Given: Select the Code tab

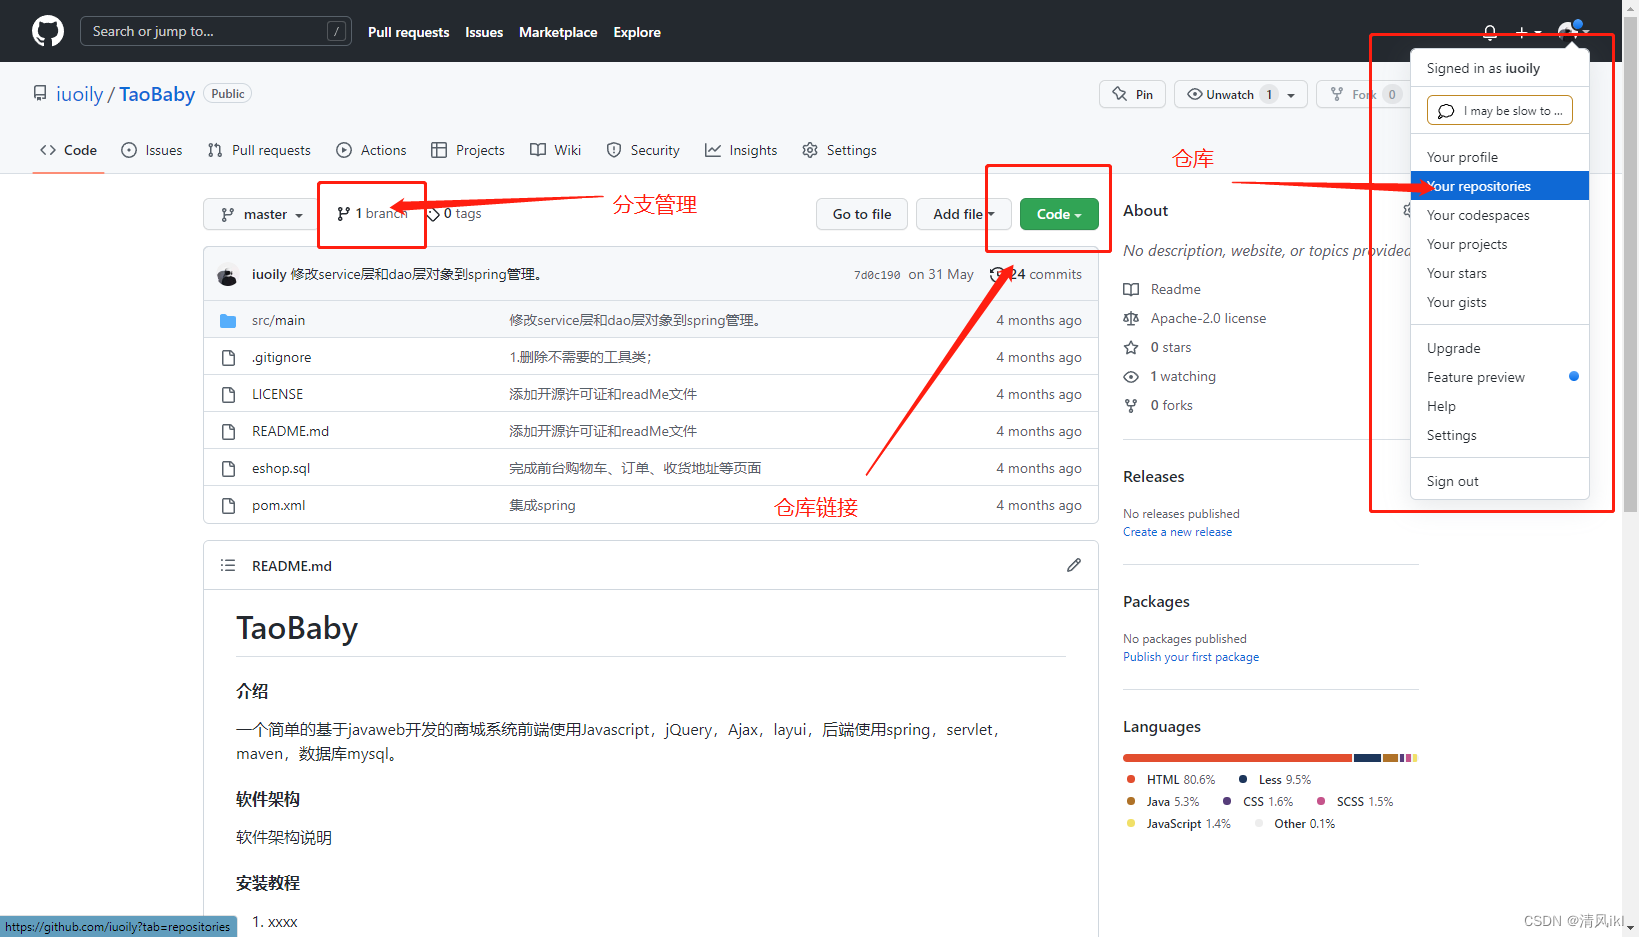Looking at the screenshot, I should (x=69, y=150).
